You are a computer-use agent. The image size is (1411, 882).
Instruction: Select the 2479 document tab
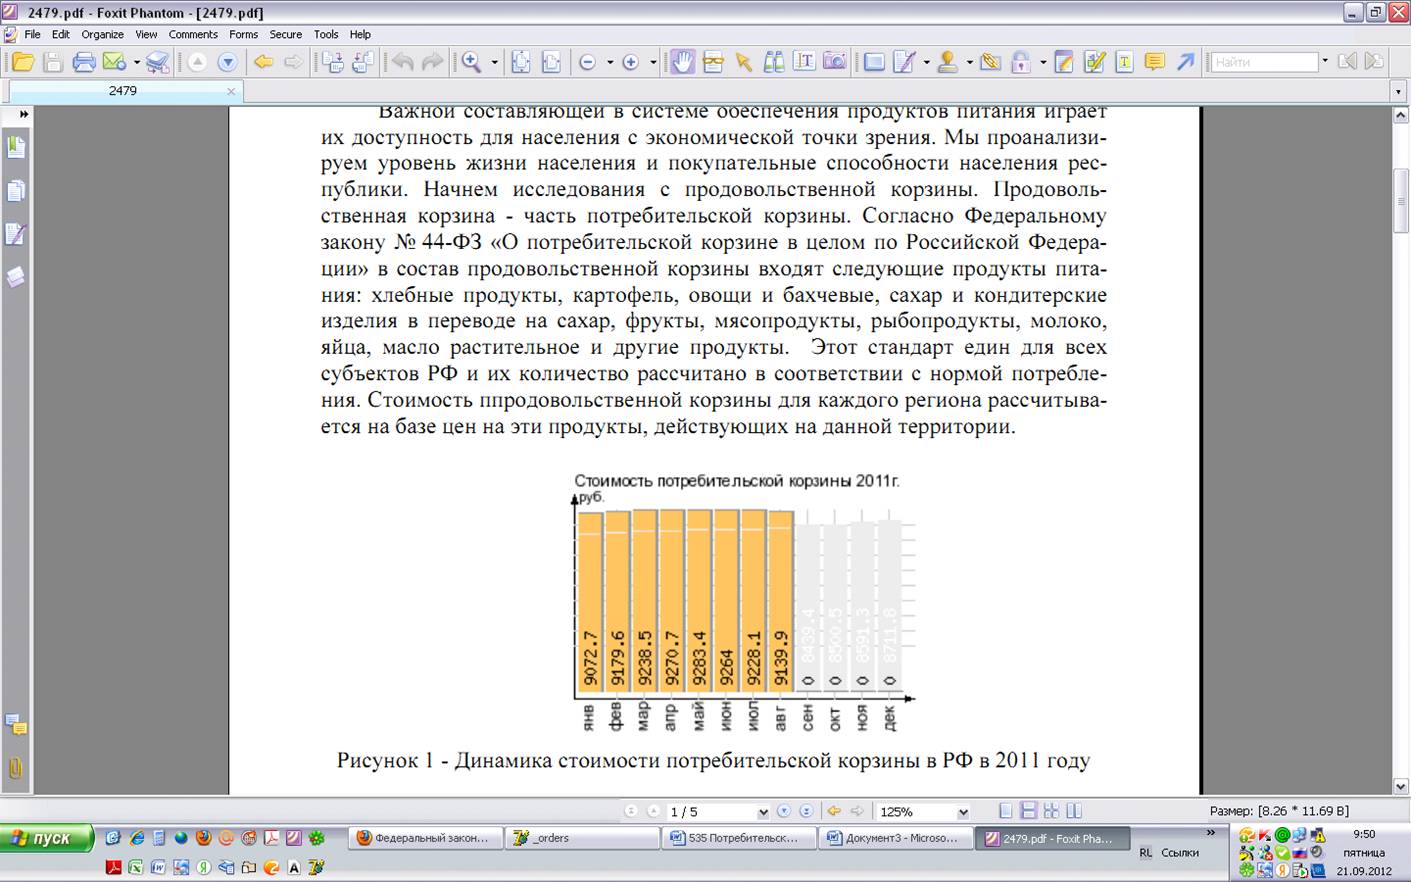123,91
